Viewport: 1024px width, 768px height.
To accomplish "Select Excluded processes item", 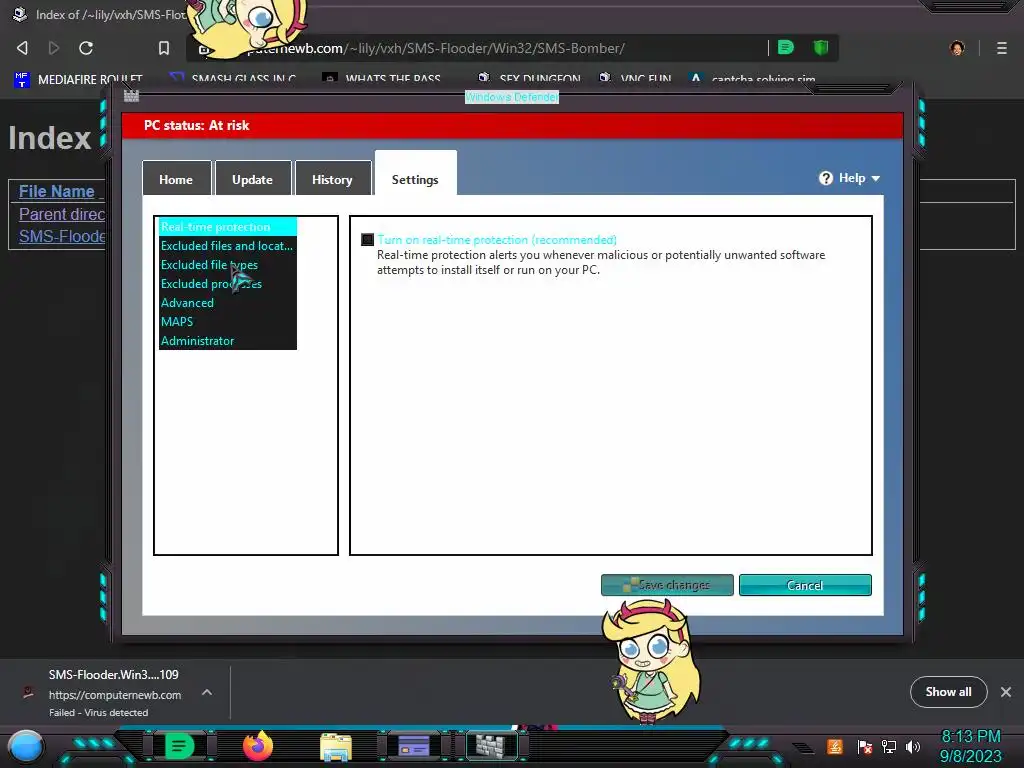I will [228, 283].
